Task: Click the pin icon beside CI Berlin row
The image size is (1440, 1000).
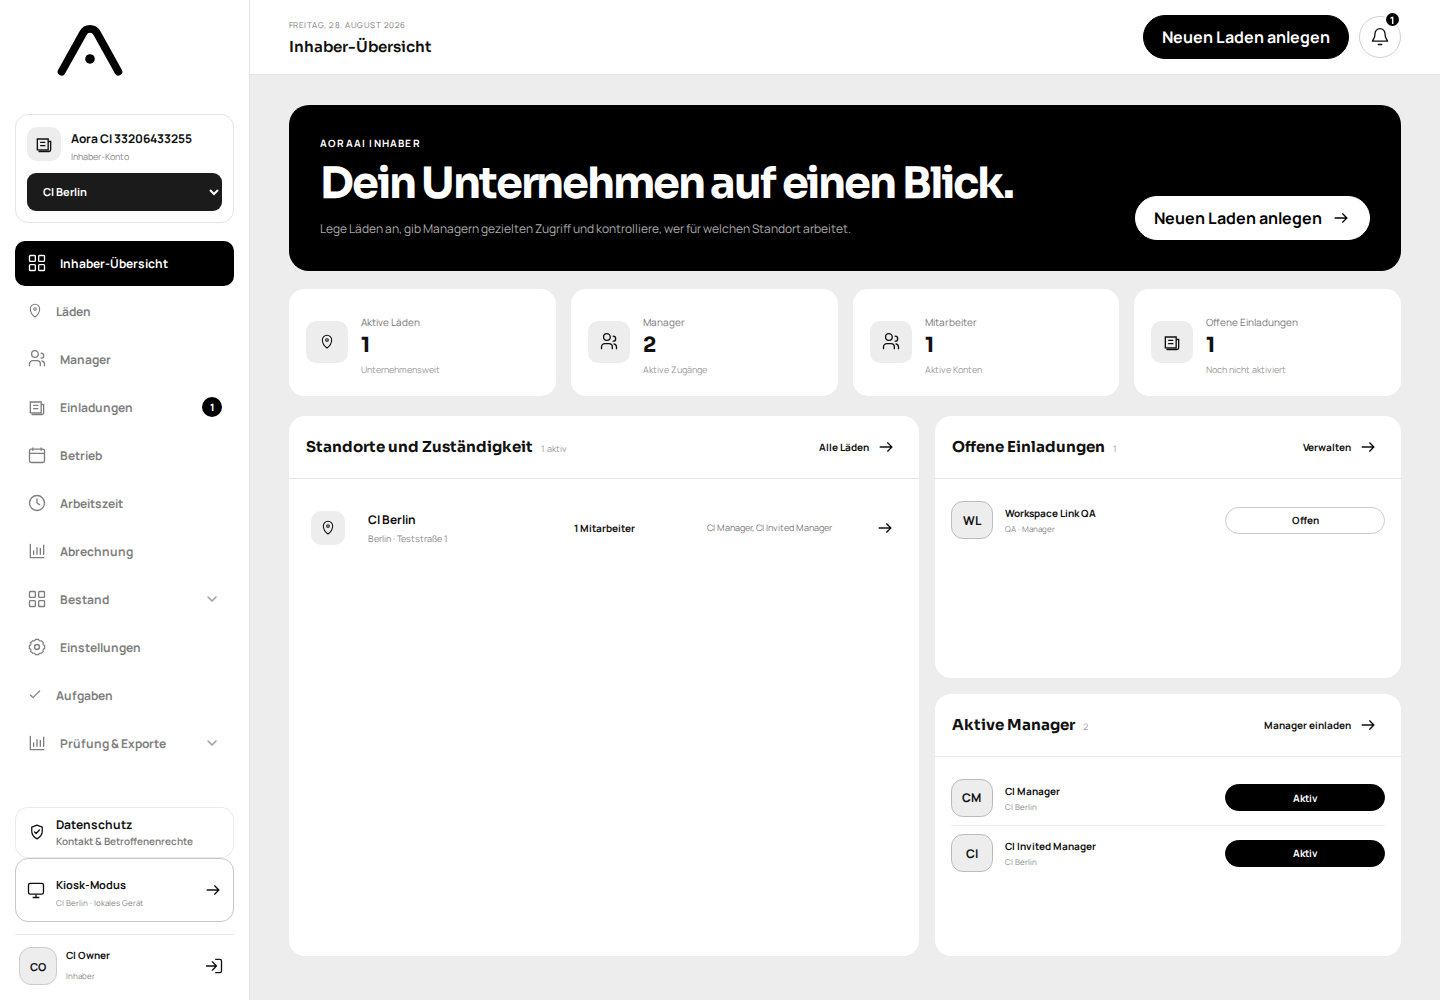Action: coord(328,528)
